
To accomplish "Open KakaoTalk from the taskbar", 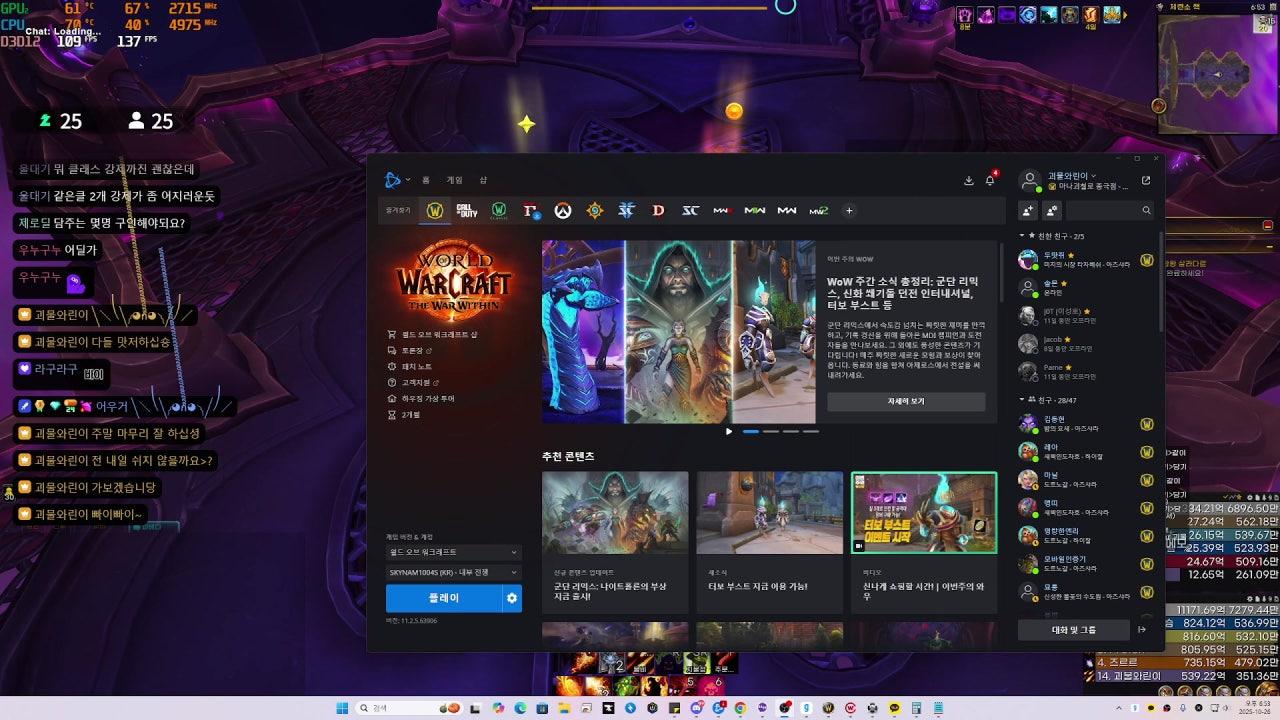I will pyautogui.click(x=894, y=708).
